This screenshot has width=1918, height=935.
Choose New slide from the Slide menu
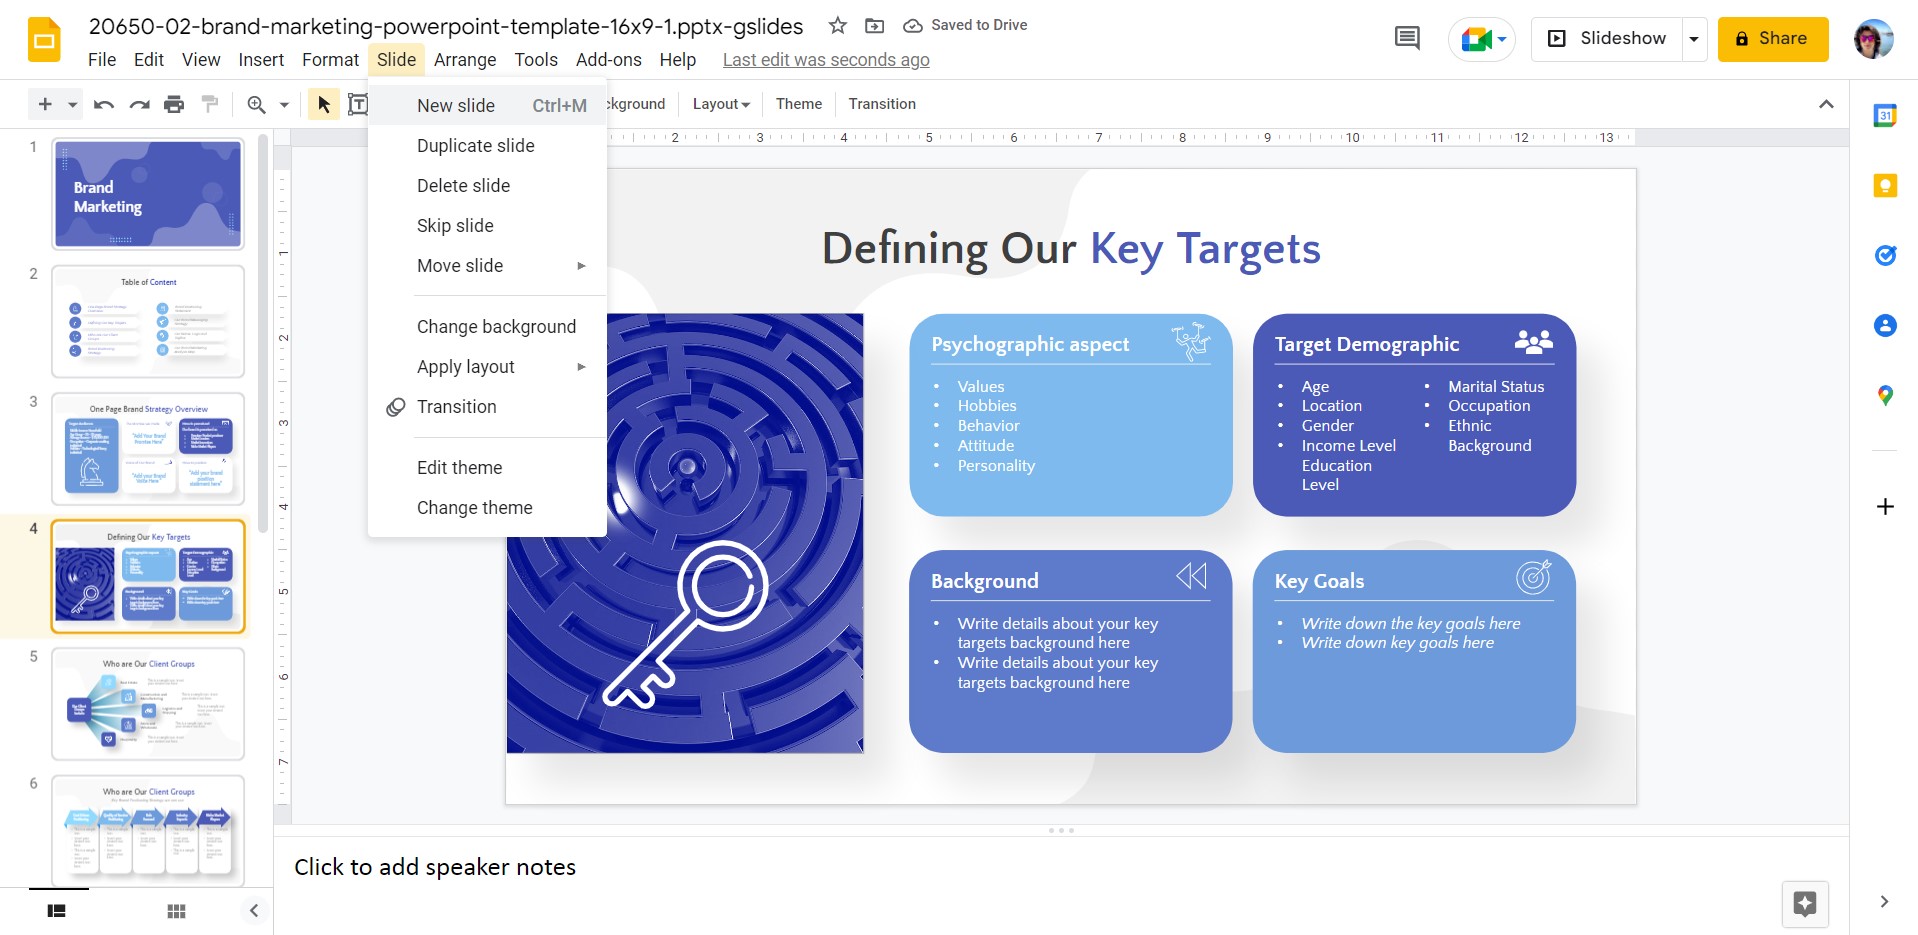point(456,105)
